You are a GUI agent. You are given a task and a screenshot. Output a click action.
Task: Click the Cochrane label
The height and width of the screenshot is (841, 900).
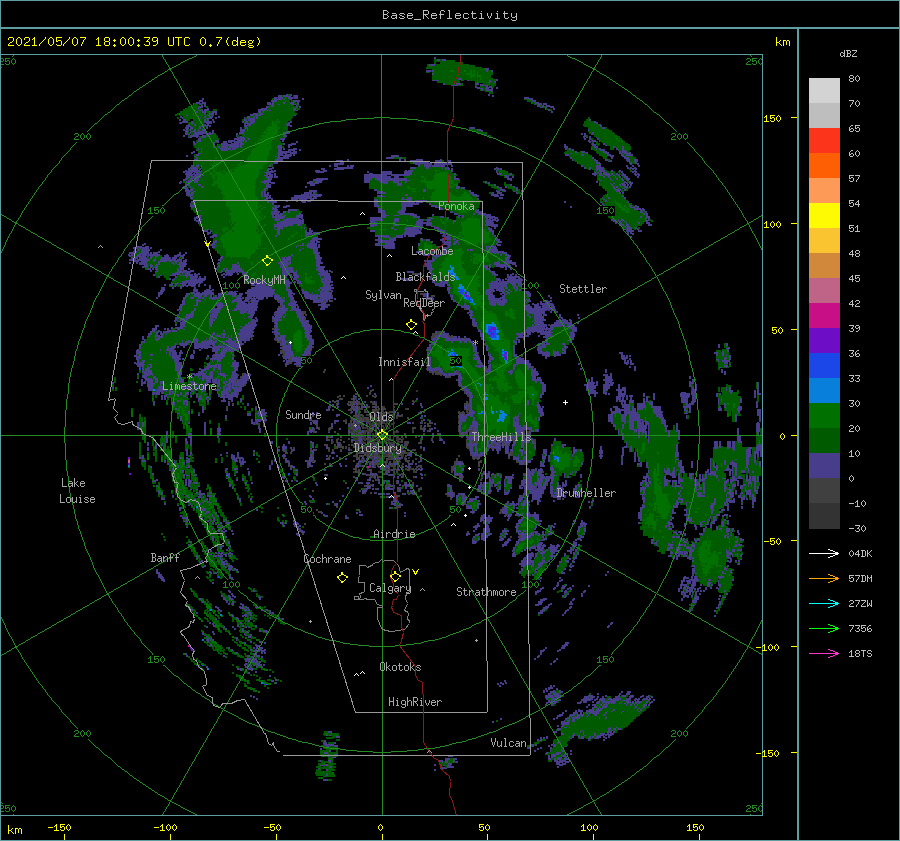tap(327, 559)
